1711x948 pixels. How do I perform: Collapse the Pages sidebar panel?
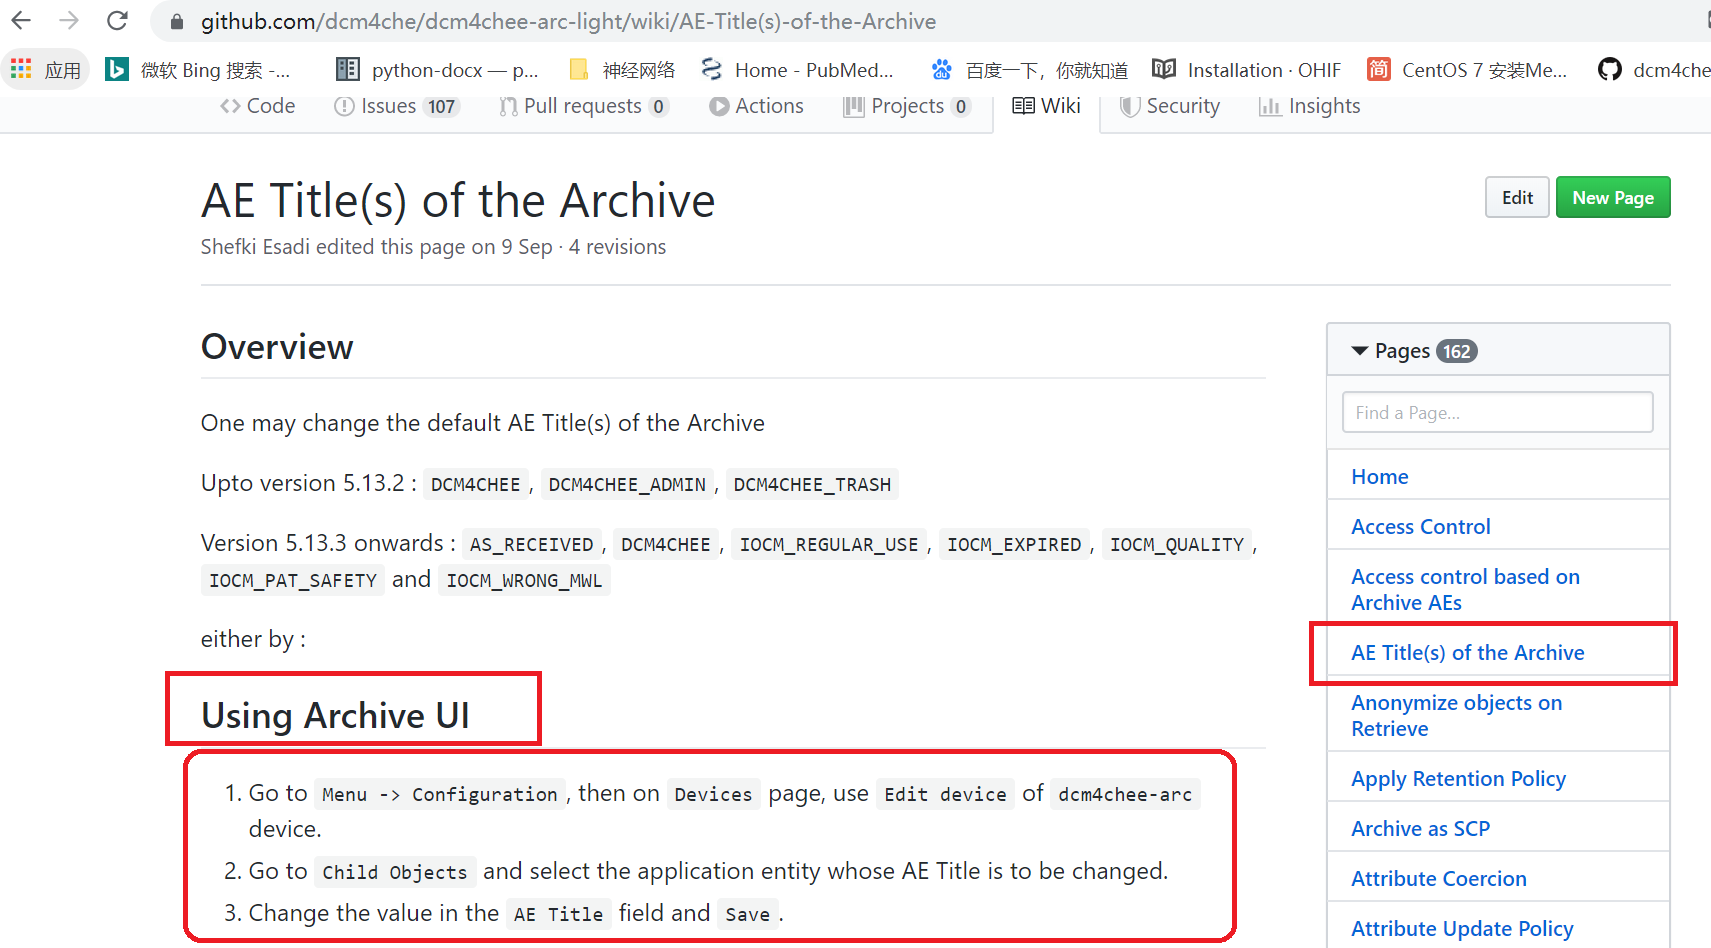tap(1359, 350)
